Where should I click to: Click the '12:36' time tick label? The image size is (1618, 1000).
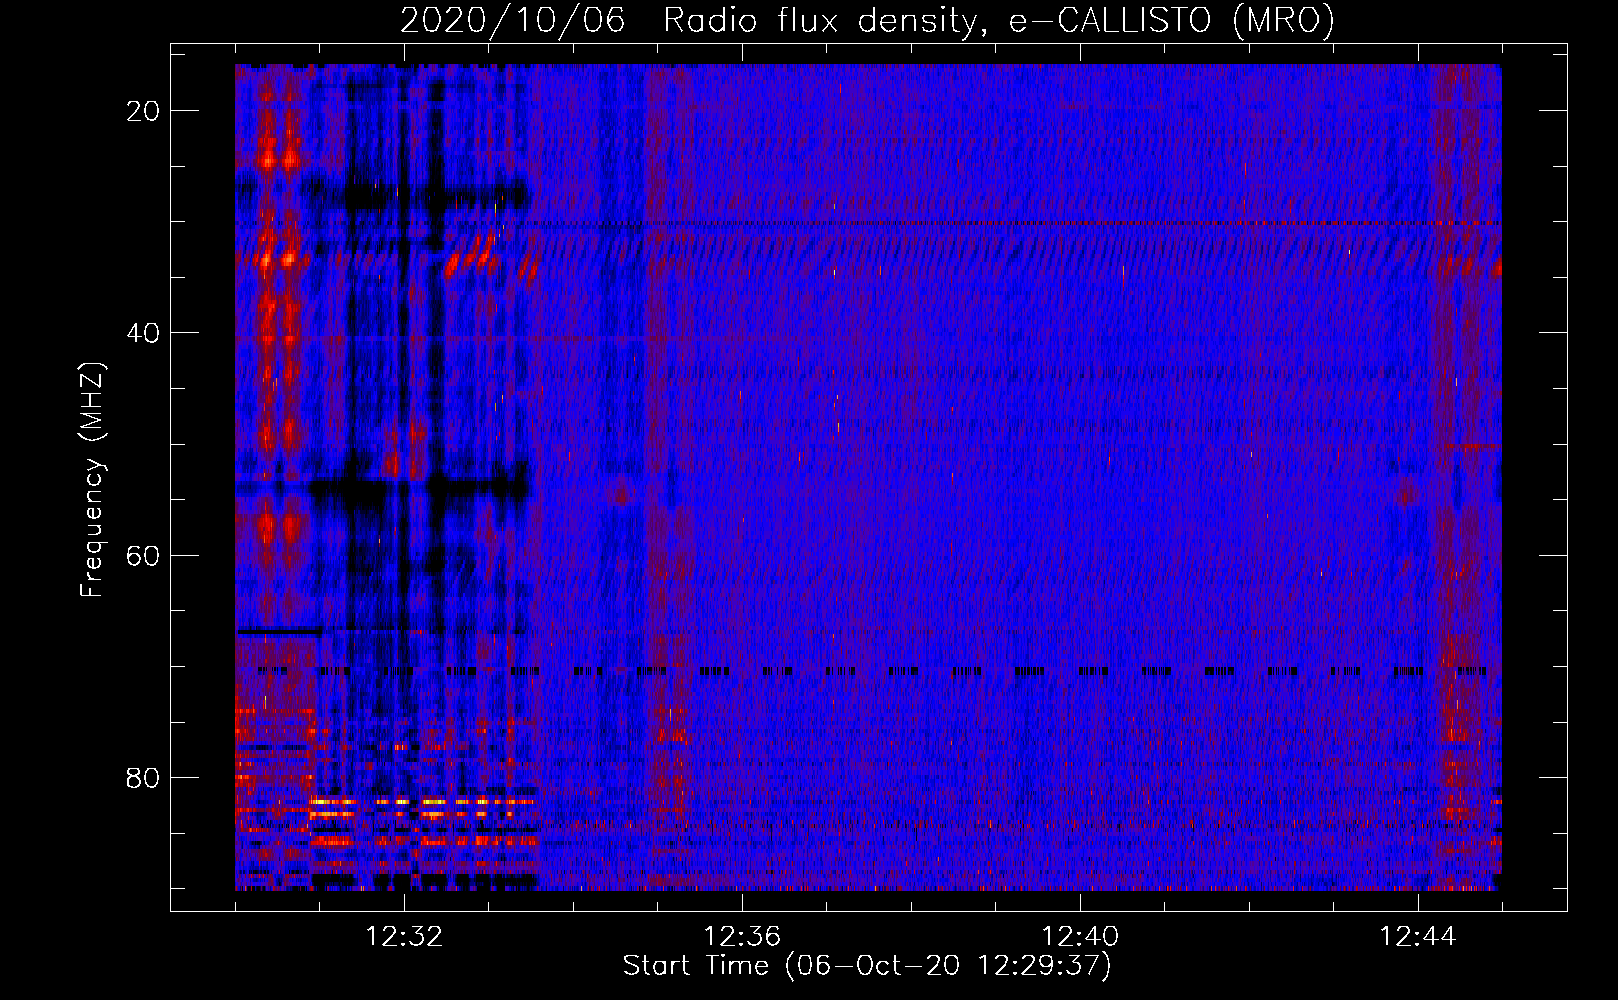pos(742,937)
